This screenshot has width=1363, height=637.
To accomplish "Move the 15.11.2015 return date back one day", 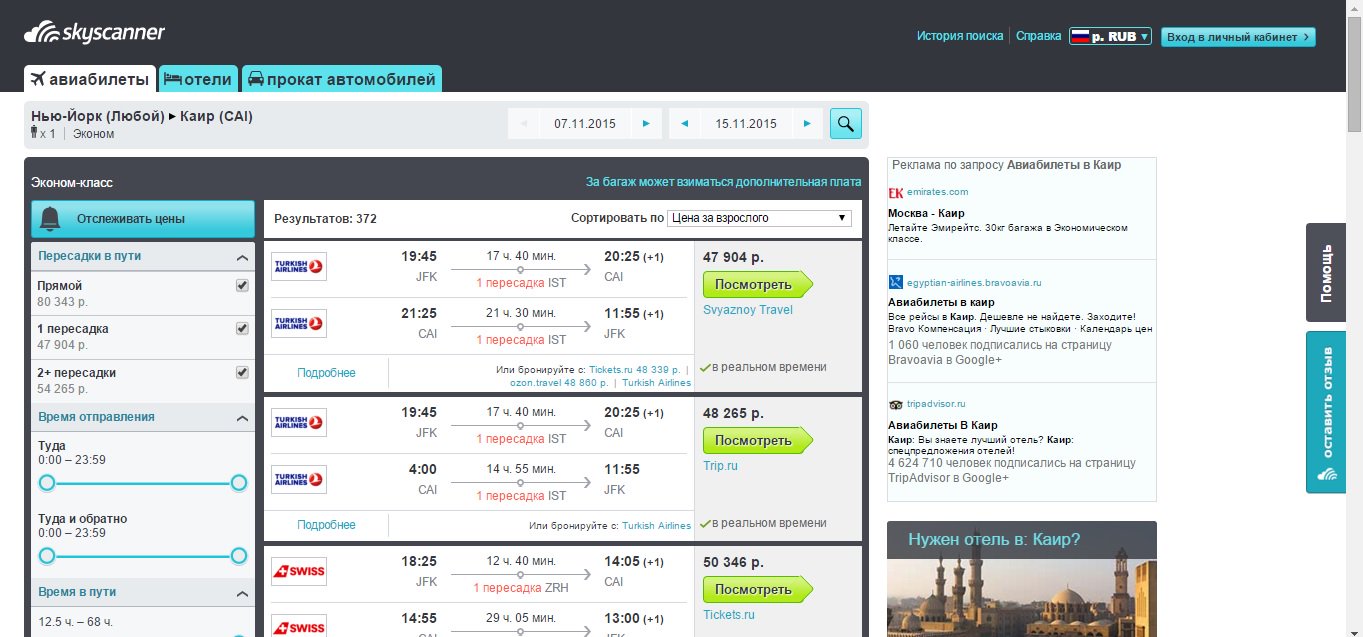I will point(684,124).
